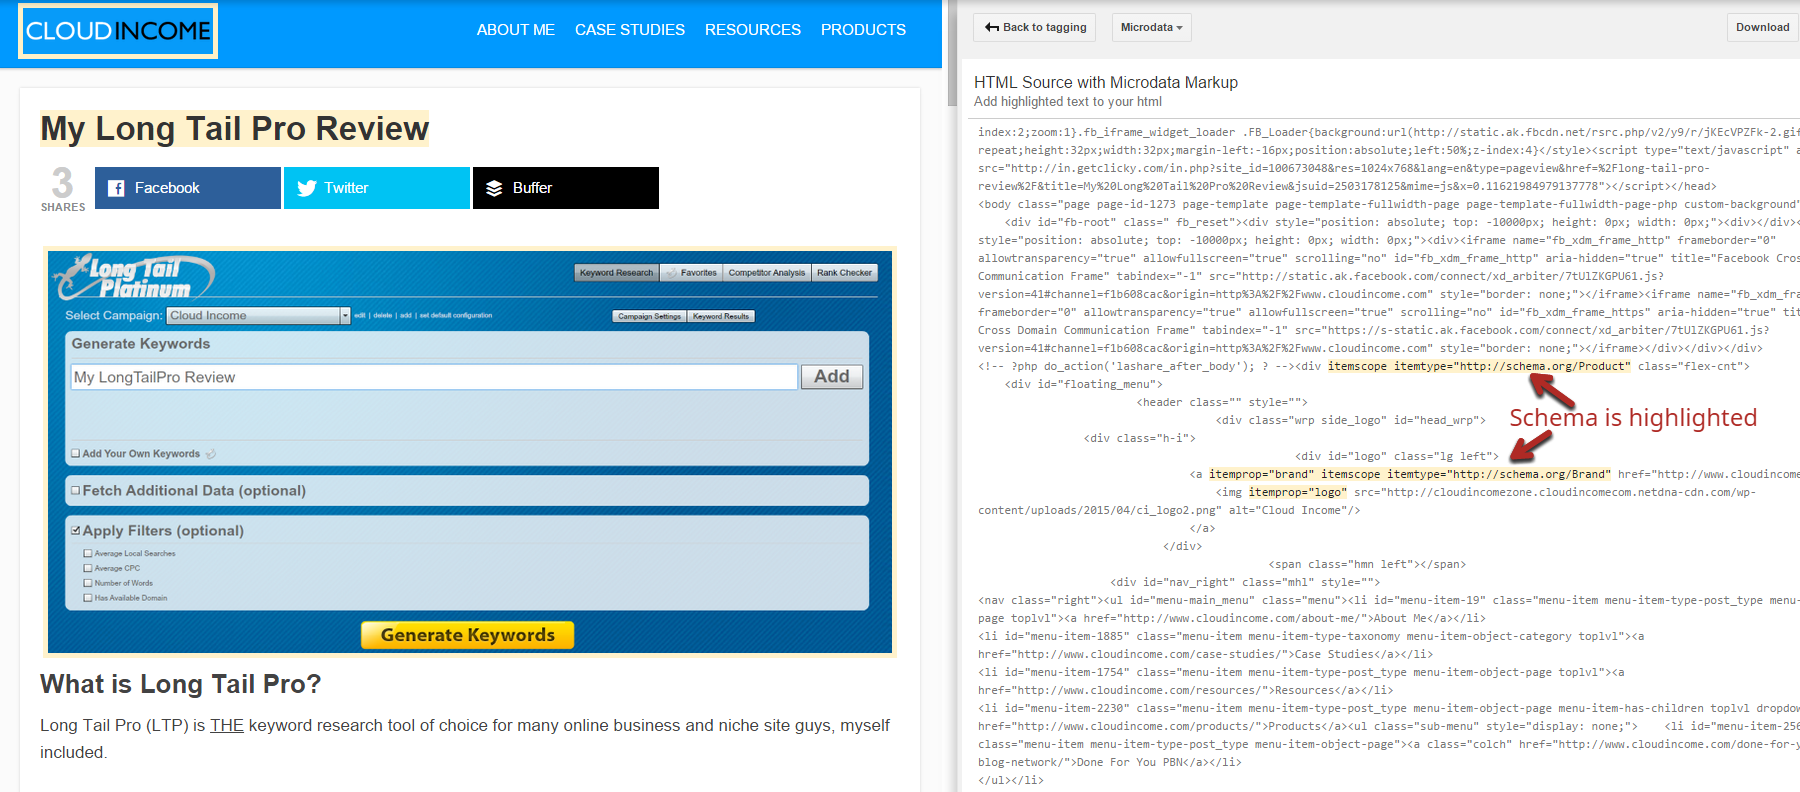
Task: Open the ABOUT ME menu item
Action: 515,30
